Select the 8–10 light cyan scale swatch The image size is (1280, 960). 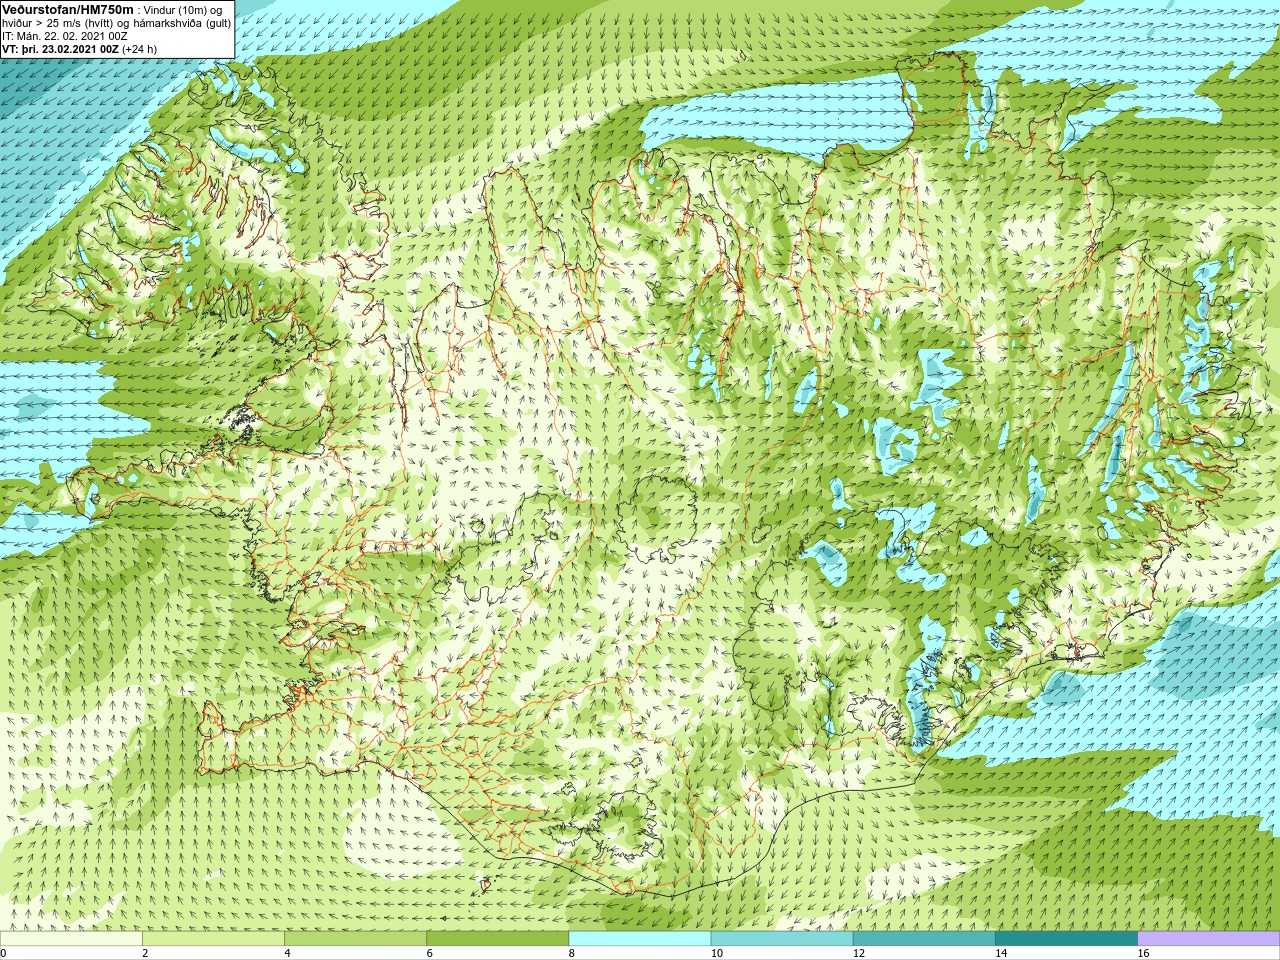coord(640,939)
